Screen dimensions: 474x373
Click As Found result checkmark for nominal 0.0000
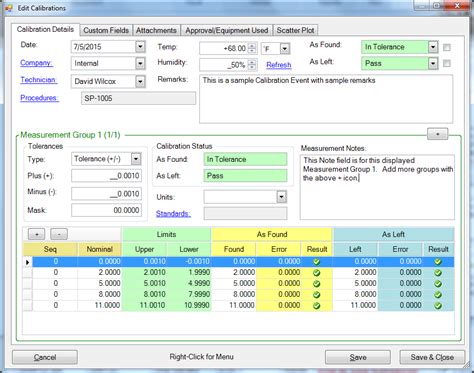[x=317, y=262]
